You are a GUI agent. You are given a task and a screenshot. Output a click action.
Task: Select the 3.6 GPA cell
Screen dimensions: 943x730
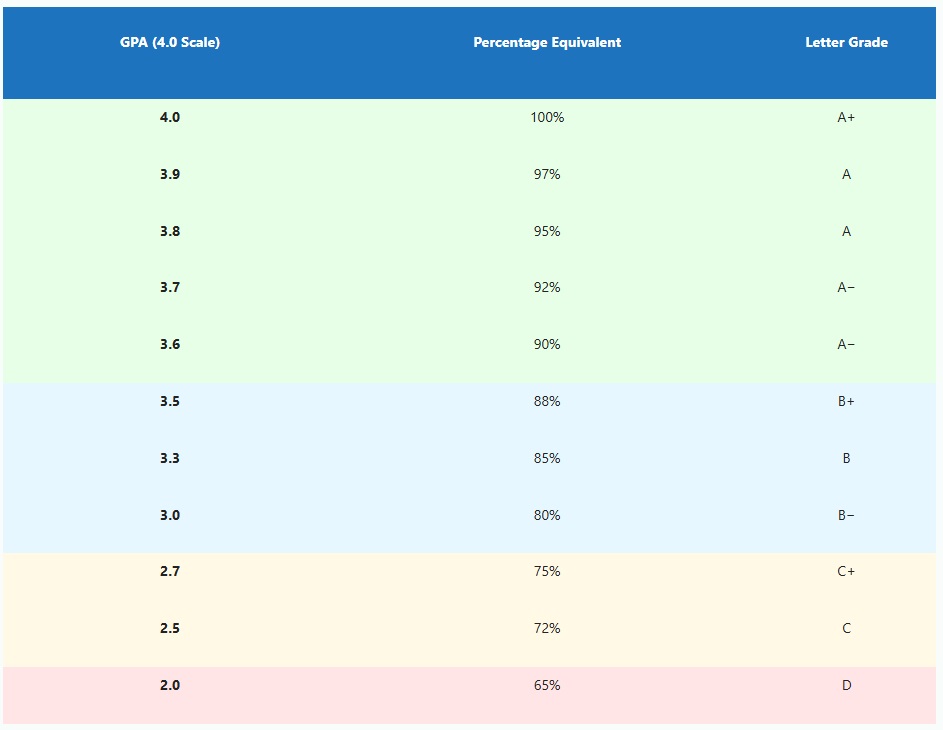click(x=170, y=344)
